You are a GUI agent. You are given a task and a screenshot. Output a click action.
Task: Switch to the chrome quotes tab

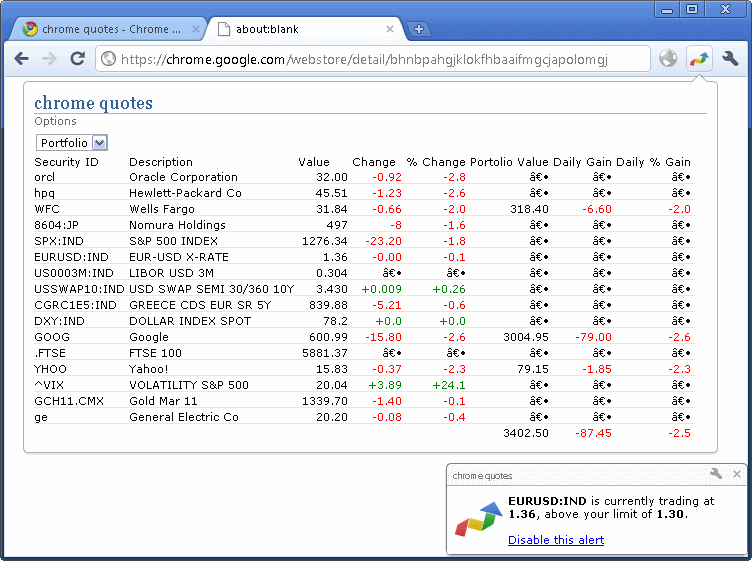[x=110, y=29]
